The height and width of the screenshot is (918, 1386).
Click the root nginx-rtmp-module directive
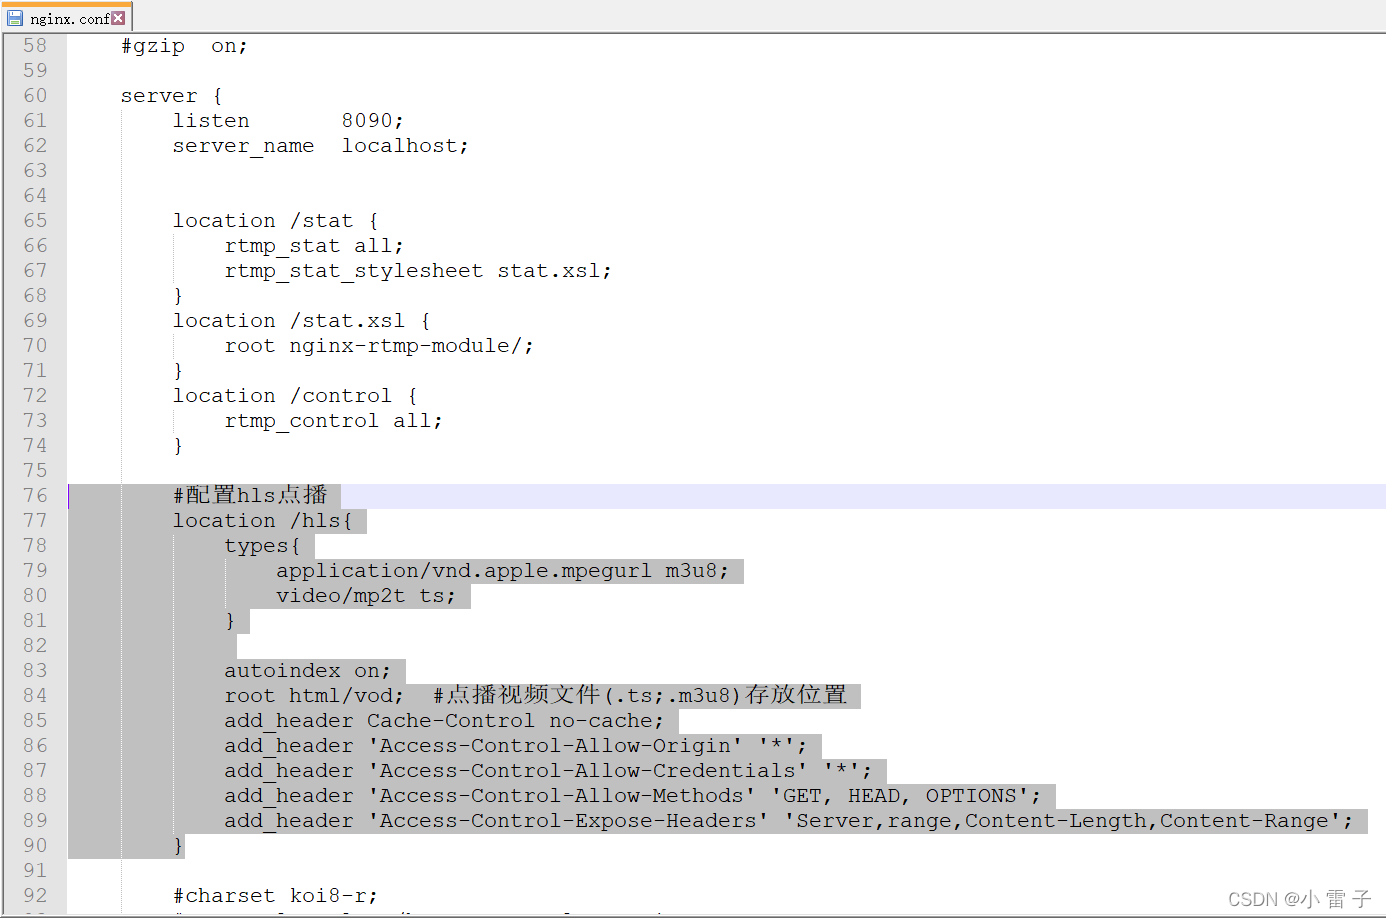[x=380, y=345]
